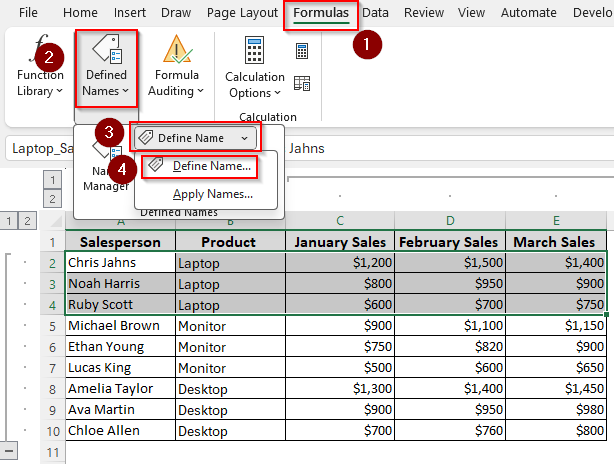Select column D header
Screen dimensions: 614x464
click(x=450, y=220)
